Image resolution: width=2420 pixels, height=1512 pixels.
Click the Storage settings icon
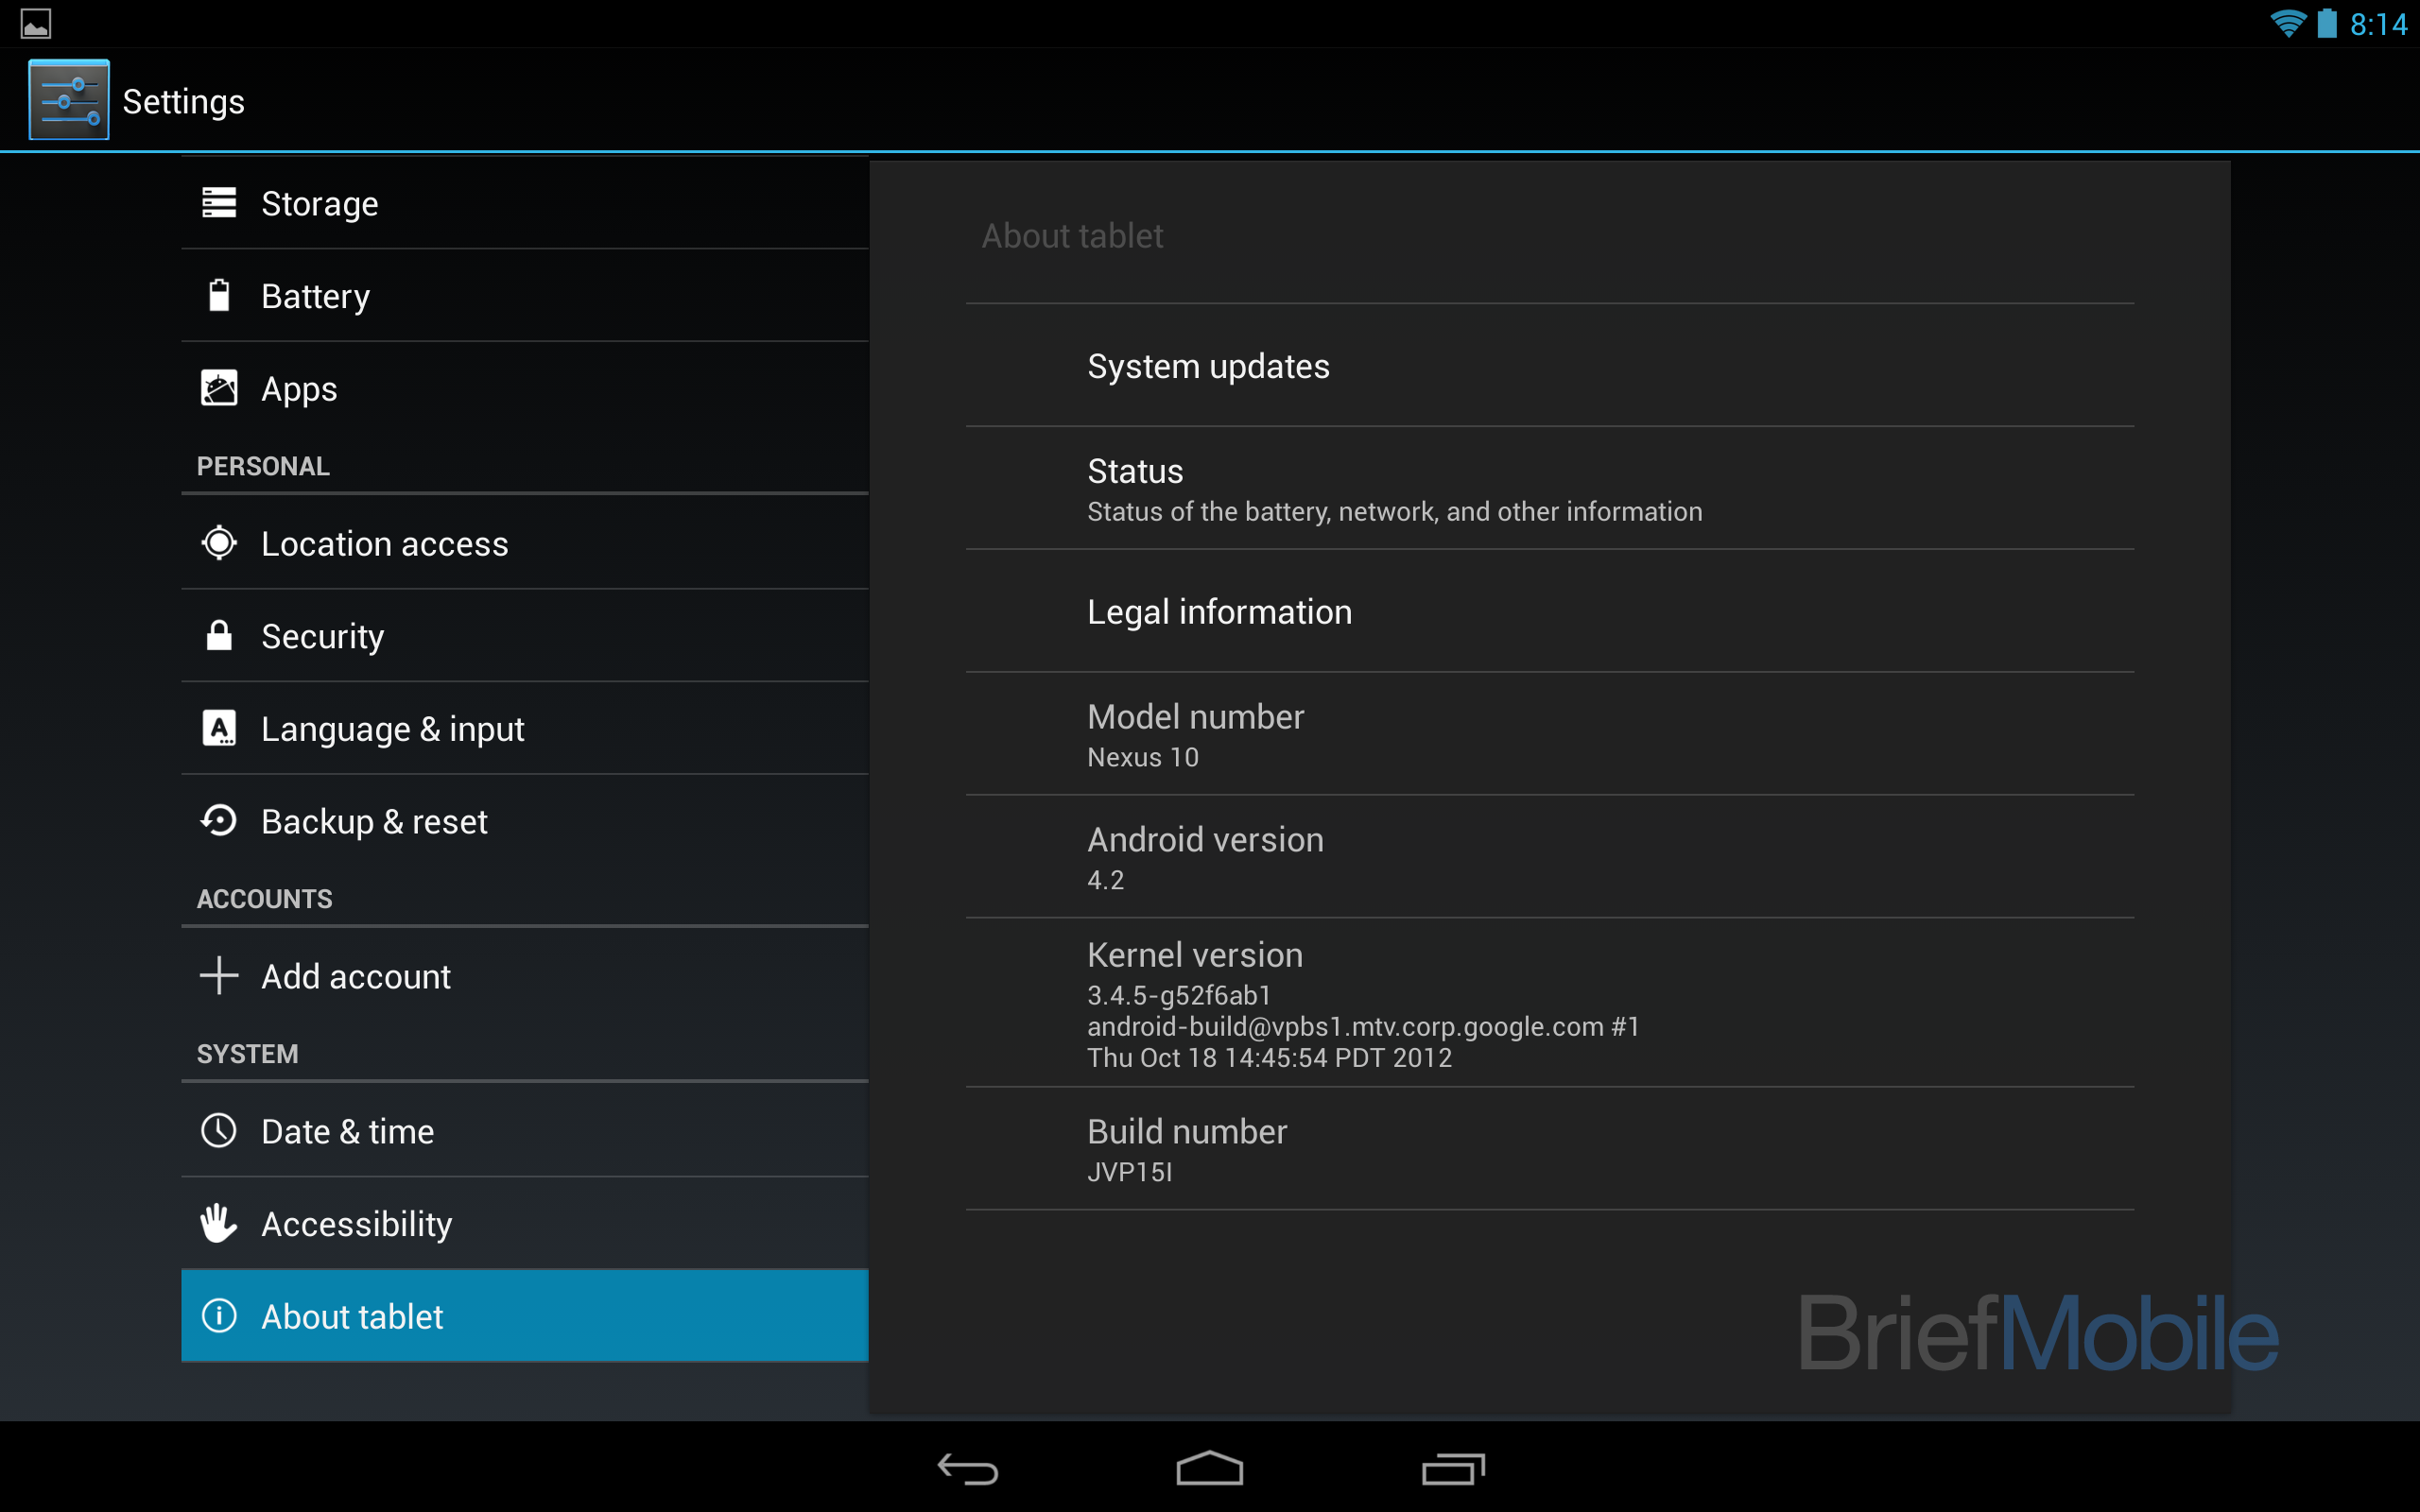pyautogui.click(x=221, y=202)
